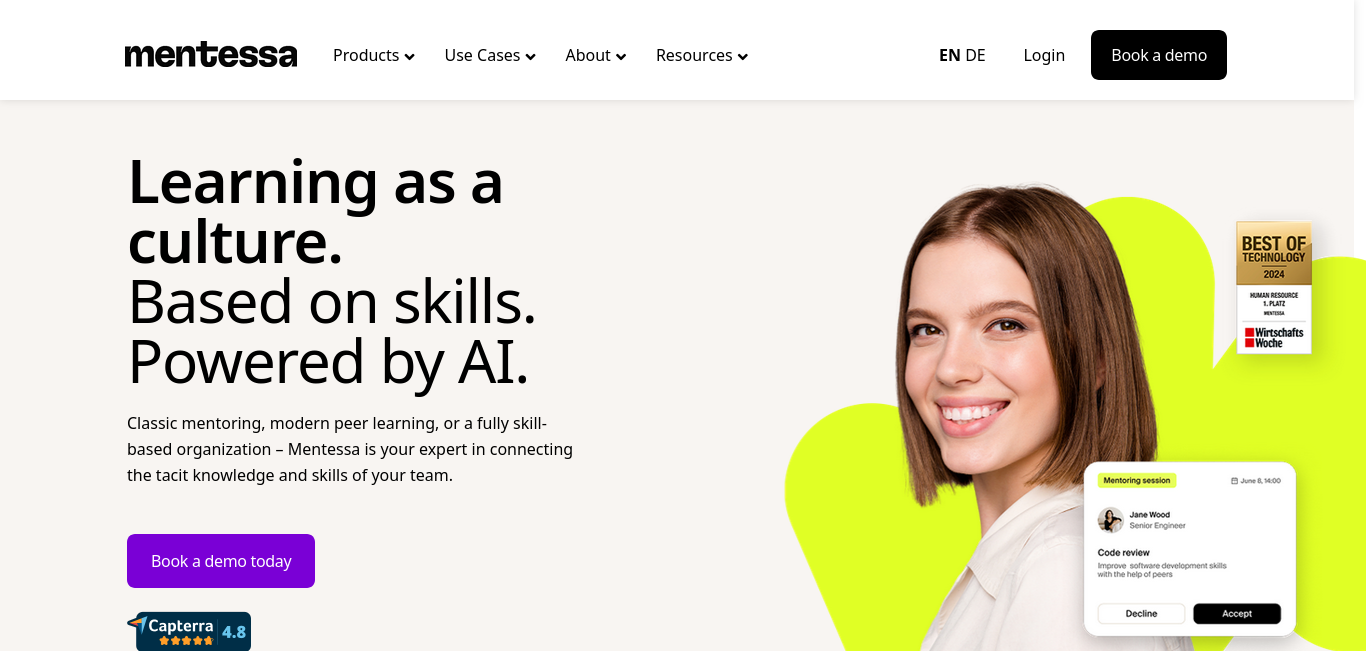Screen dimensions: 1366x651
Task: Accept the mentoring session request
Action: (x=1237, y=613)
